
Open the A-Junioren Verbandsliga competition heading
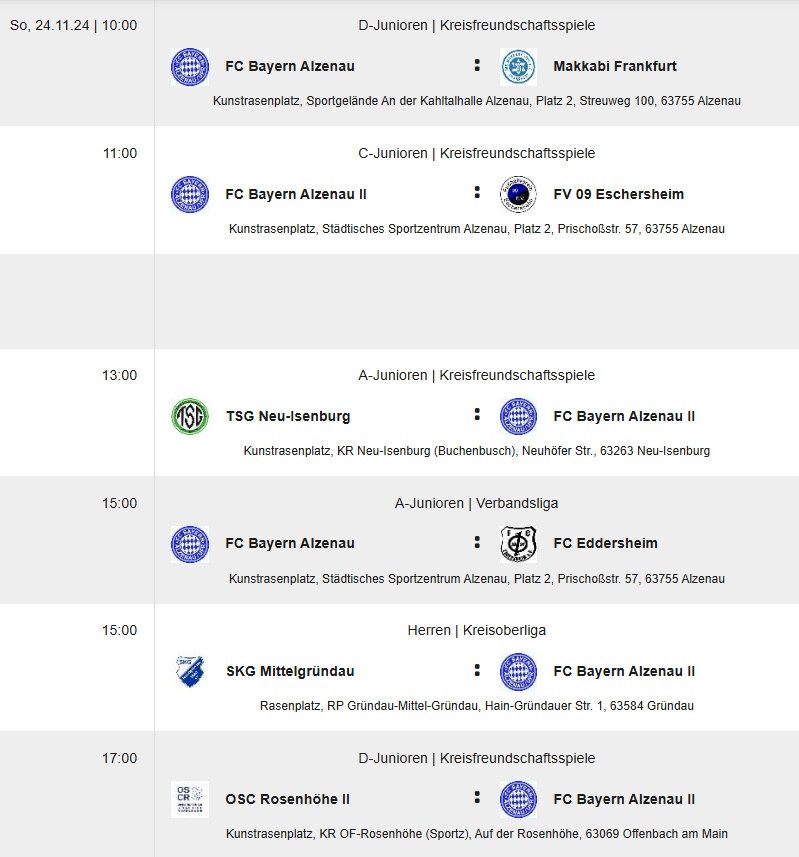coord(477,503)
